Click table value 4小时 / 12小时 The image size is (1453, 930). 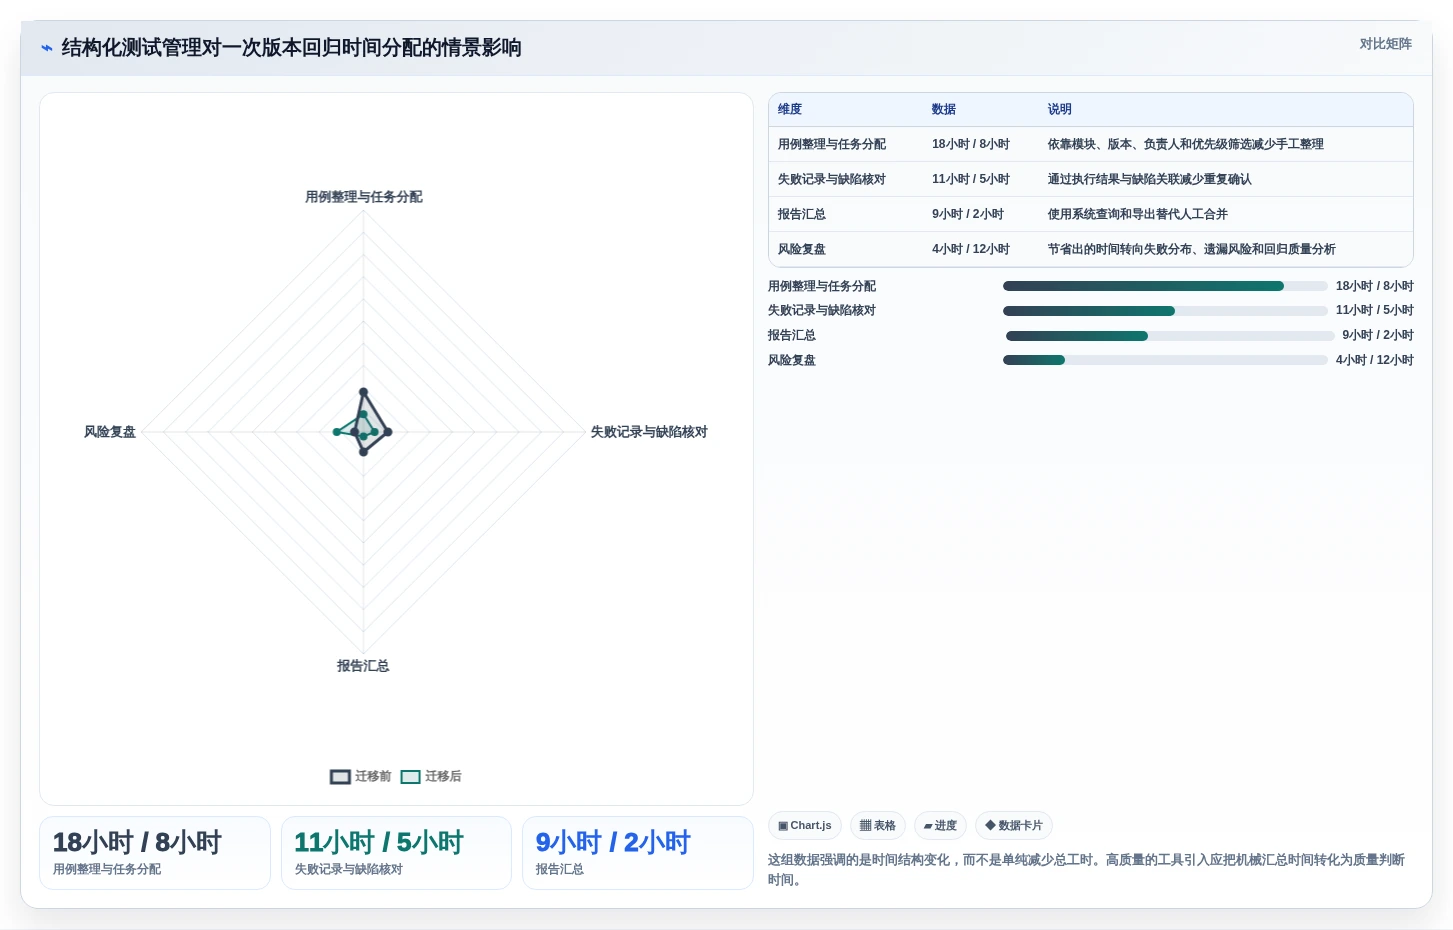tap(971, 250)
